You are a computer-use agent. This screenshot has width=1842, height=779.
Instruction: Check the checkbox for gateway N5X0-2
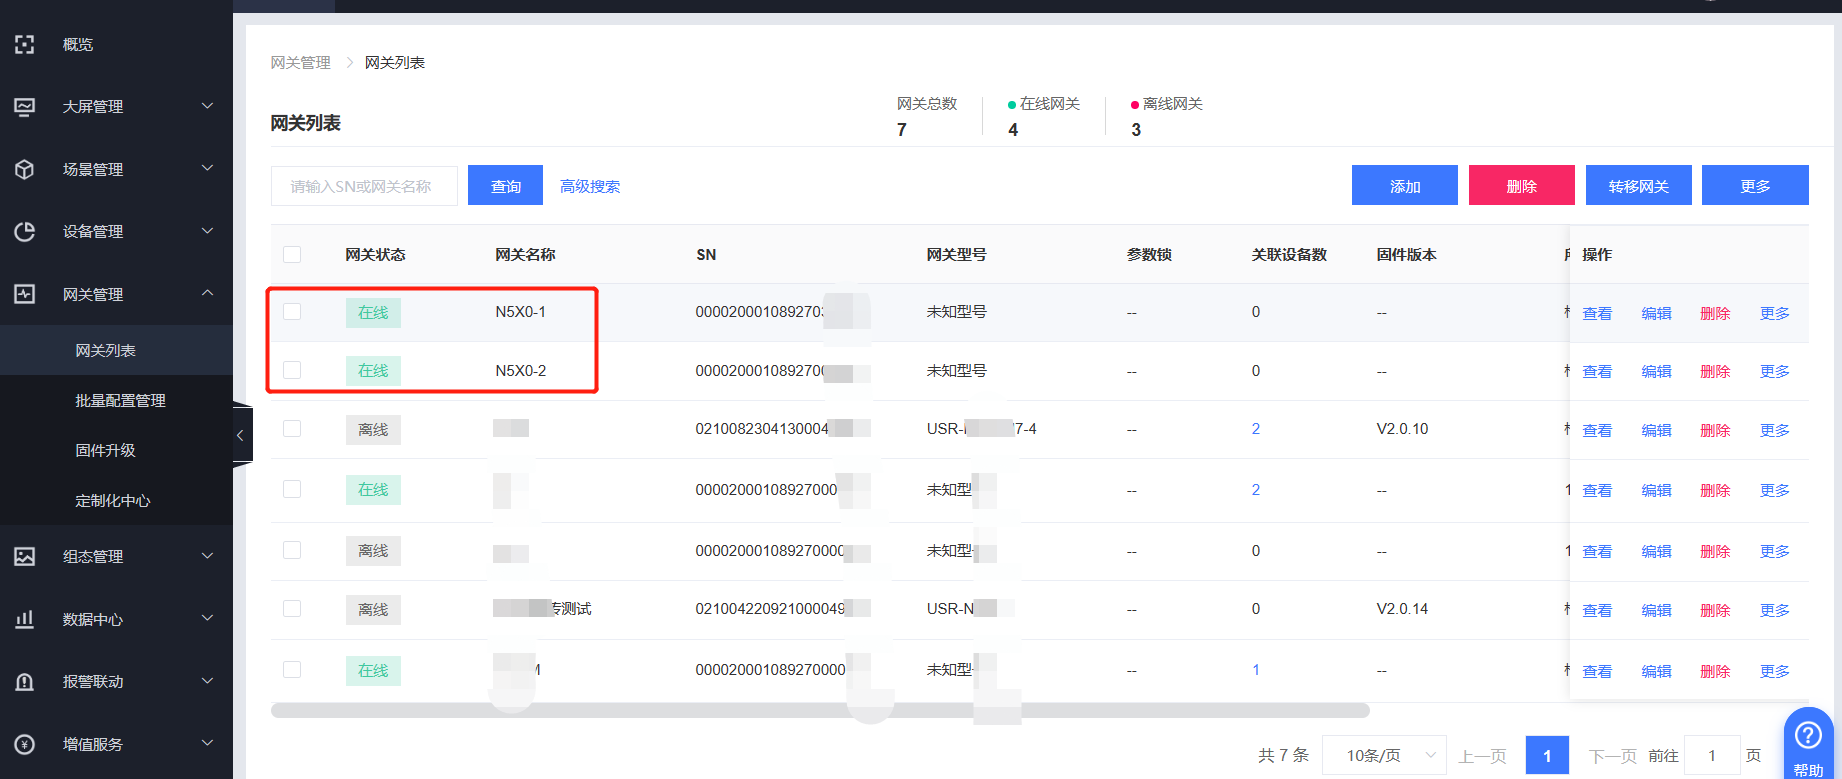click(x=292, y=370)
